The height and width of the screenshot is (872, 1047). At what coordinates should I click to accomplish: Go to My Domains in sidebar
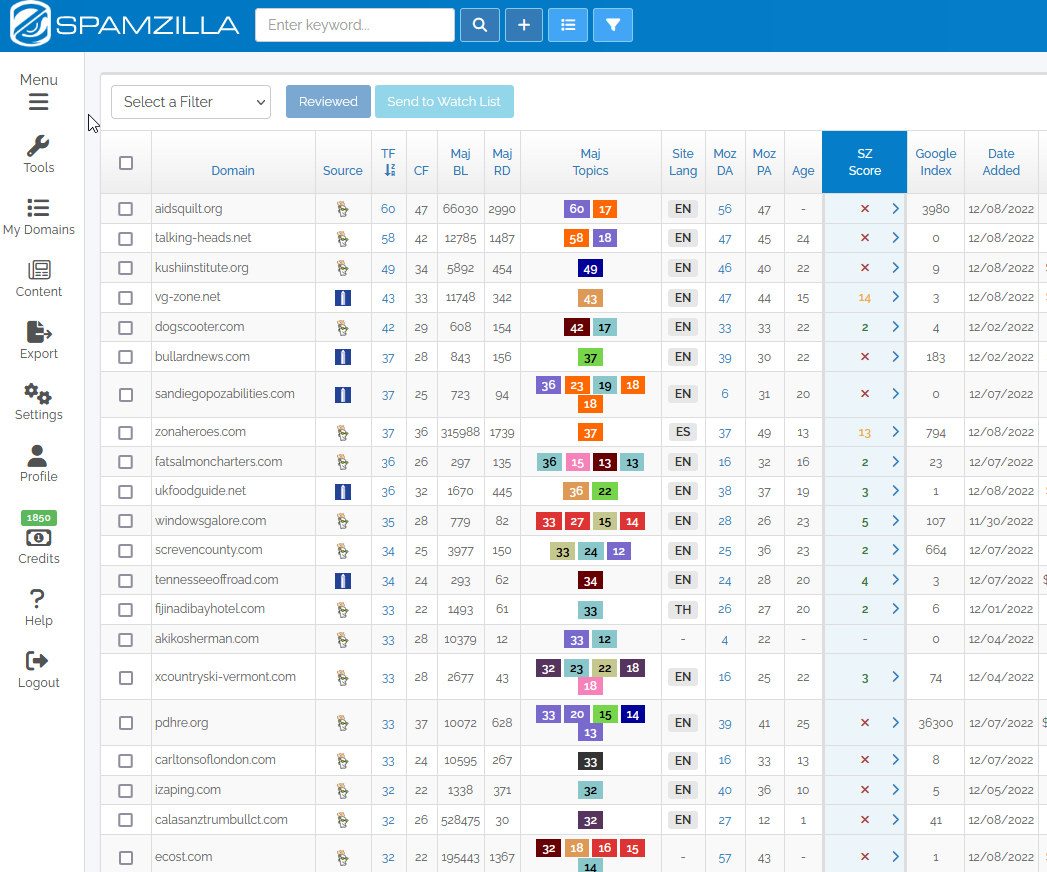(39, 217)
